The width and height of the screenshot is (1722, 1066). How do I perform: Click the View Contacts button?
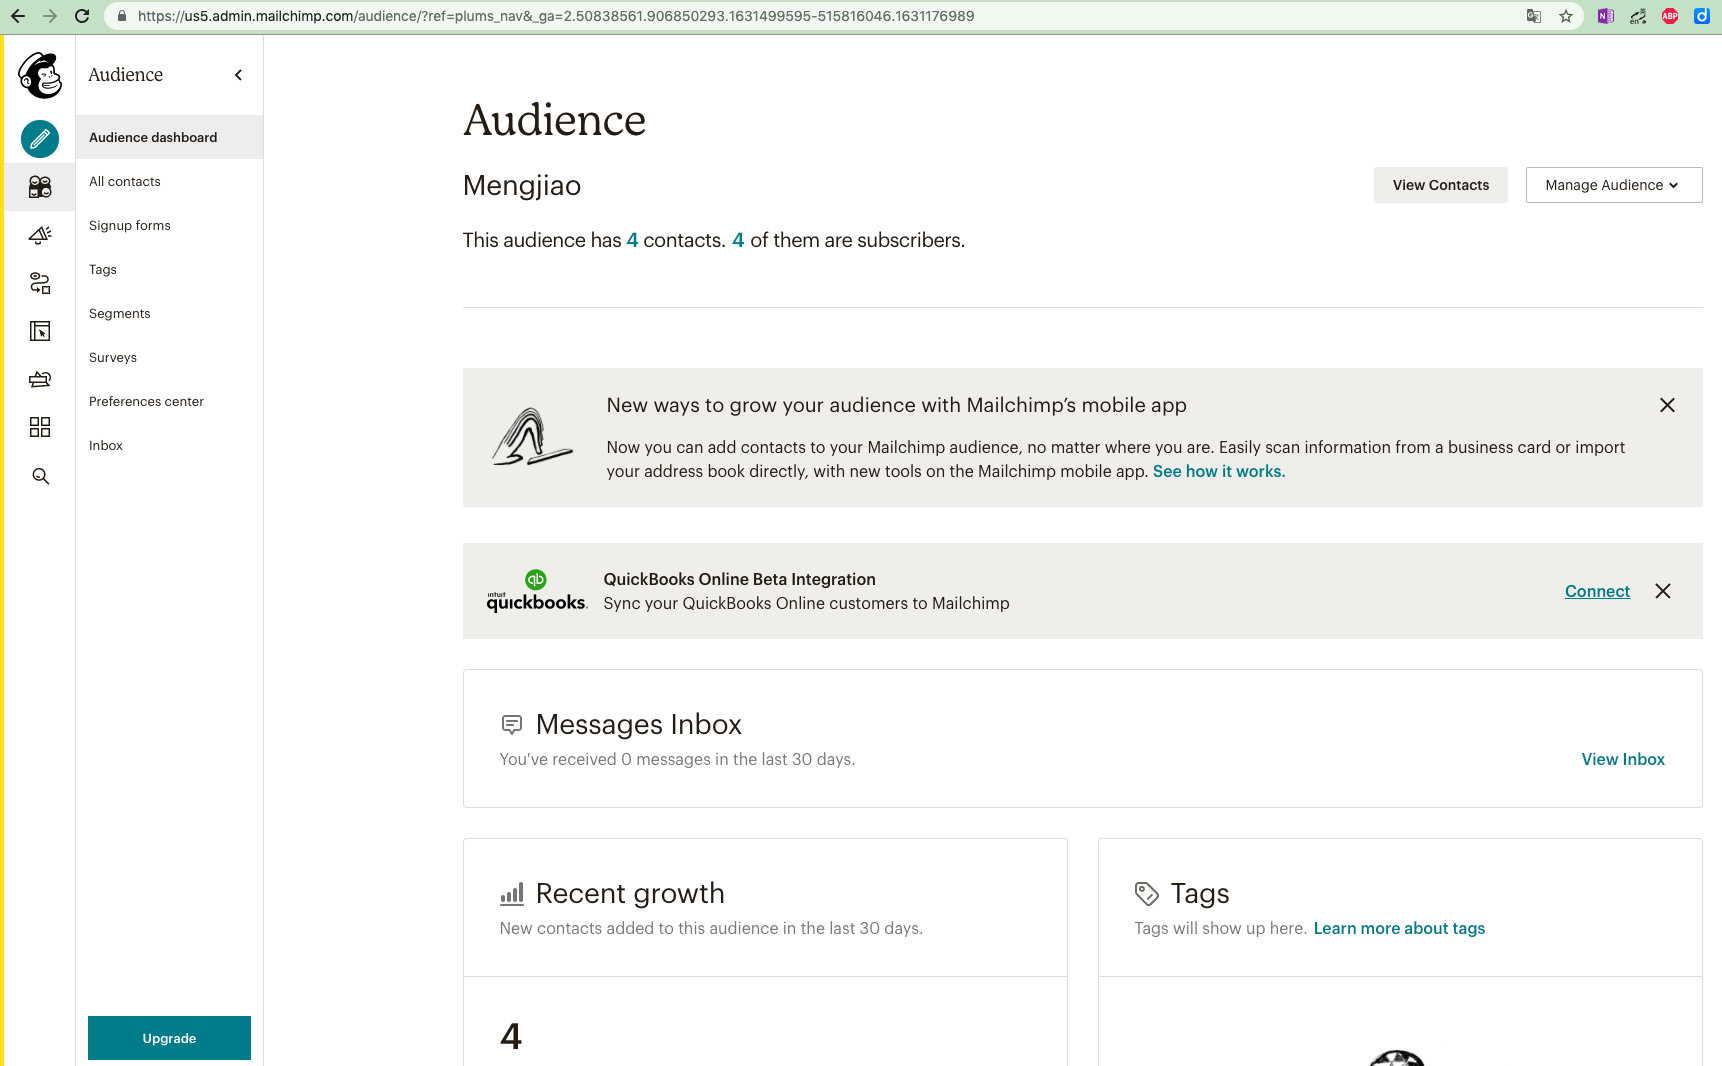pos(1441,185)
